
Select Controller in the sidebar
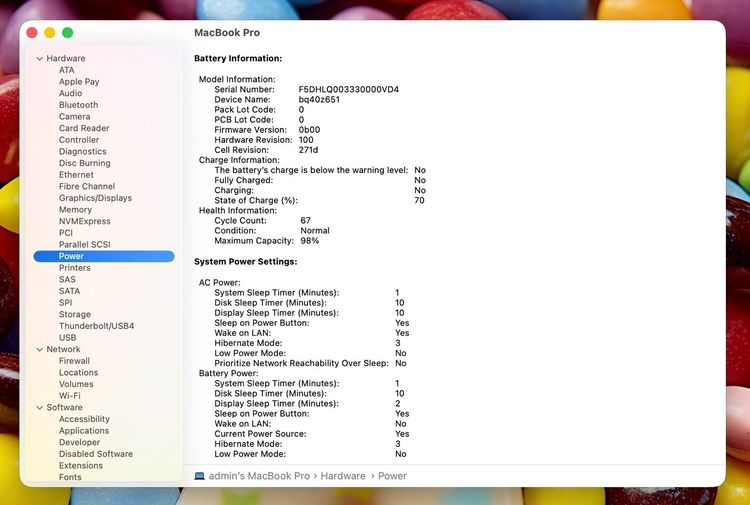click(79, 140)
